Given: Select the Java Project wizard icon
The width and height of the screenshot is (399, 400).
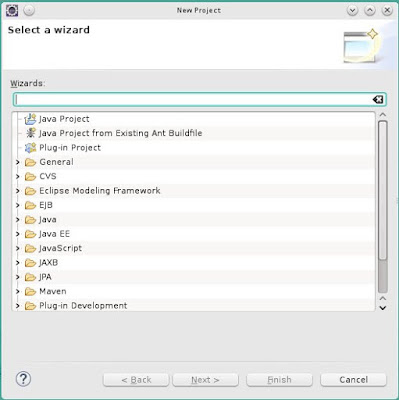Looking at the screenshot, I should 30,119.
